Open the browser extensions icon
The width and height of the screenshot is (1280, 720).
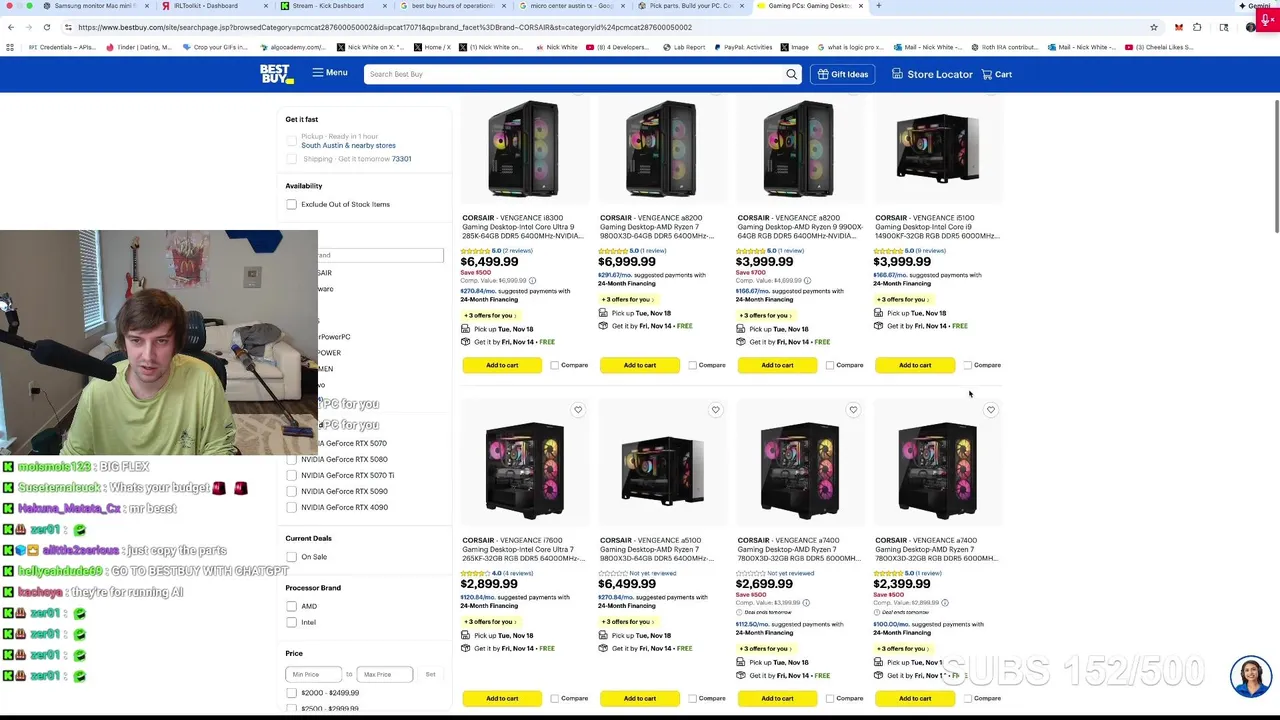click(1197, 27)
